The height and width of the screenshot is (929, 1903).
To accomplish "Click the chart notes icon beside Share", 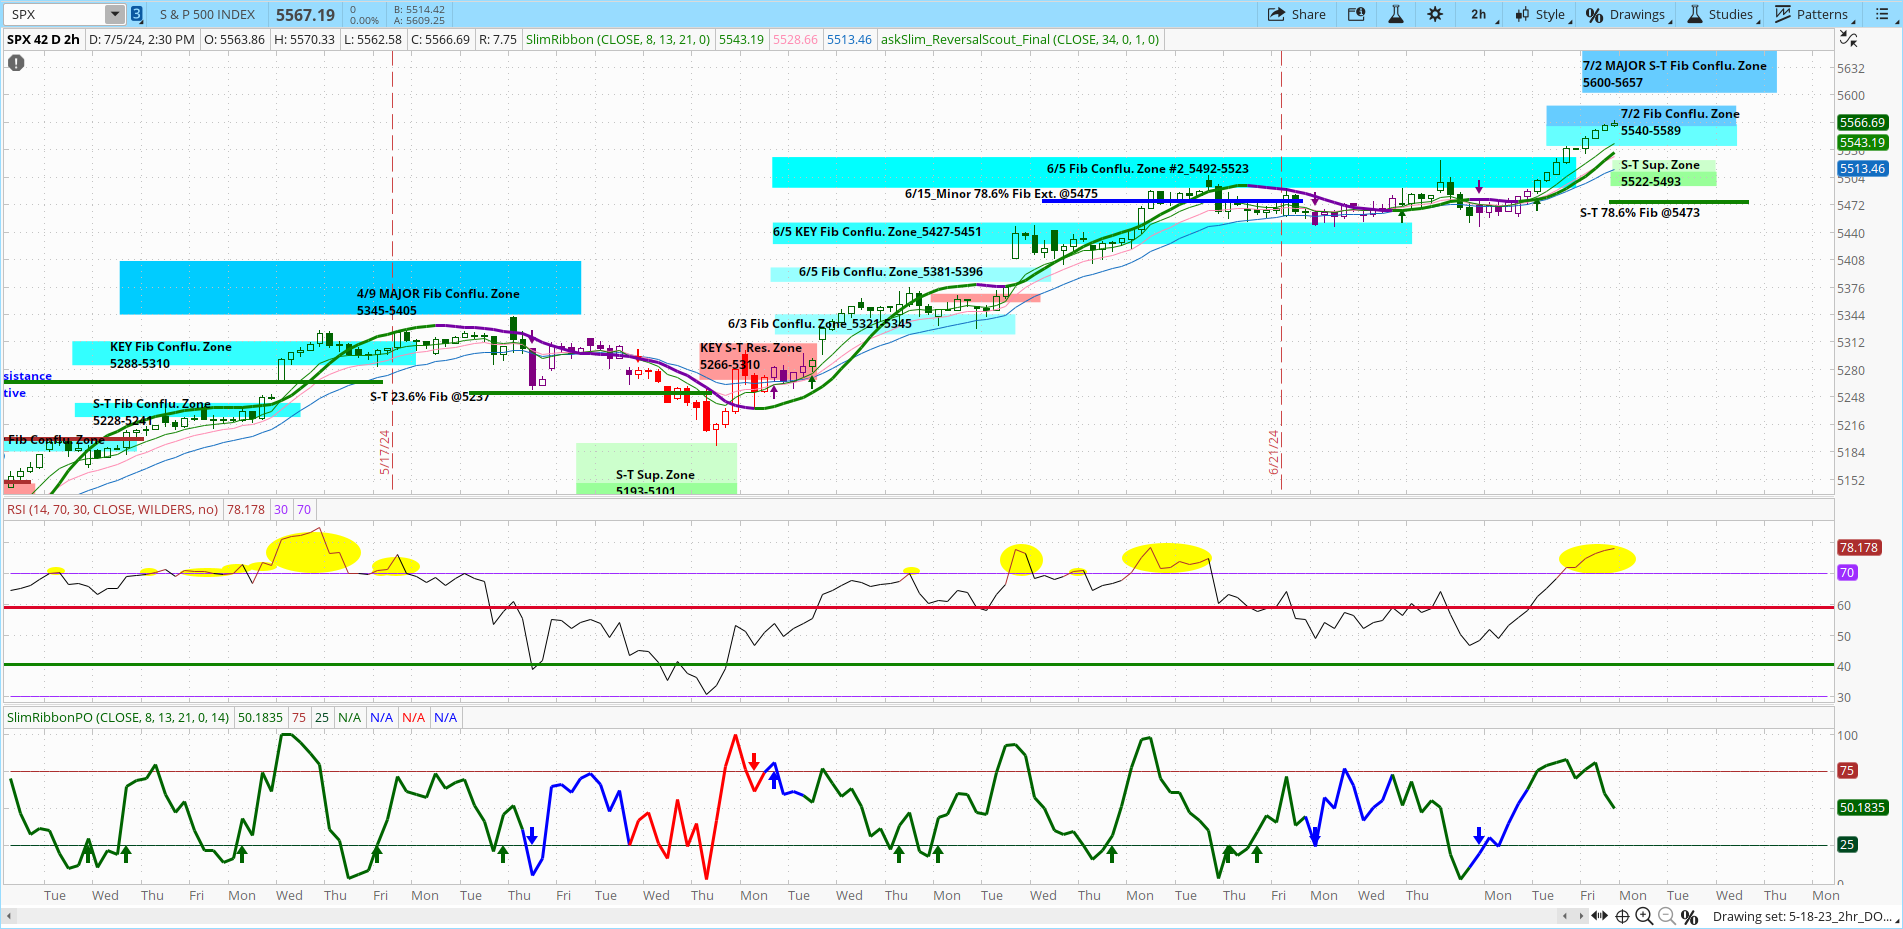I will [1356, 14].
